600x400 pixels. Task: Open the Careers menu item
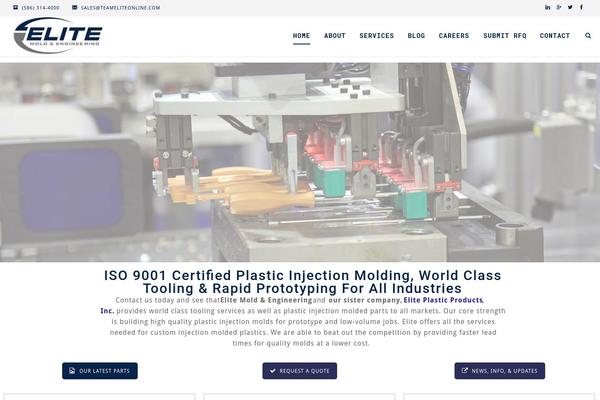pos(454,36)
